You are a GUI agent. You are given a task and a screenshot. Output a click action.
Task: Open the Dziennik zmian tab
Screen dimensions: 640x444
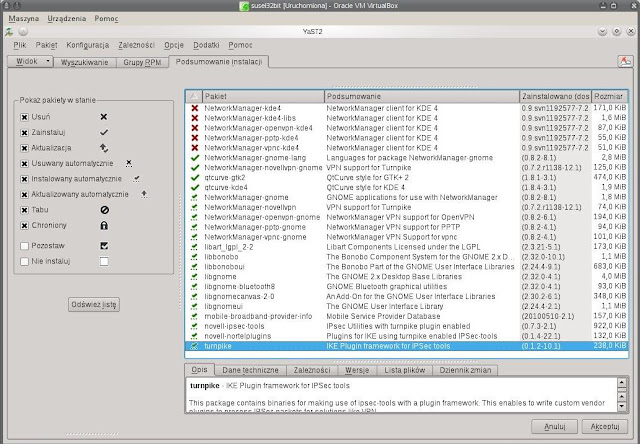click(465, 370)
